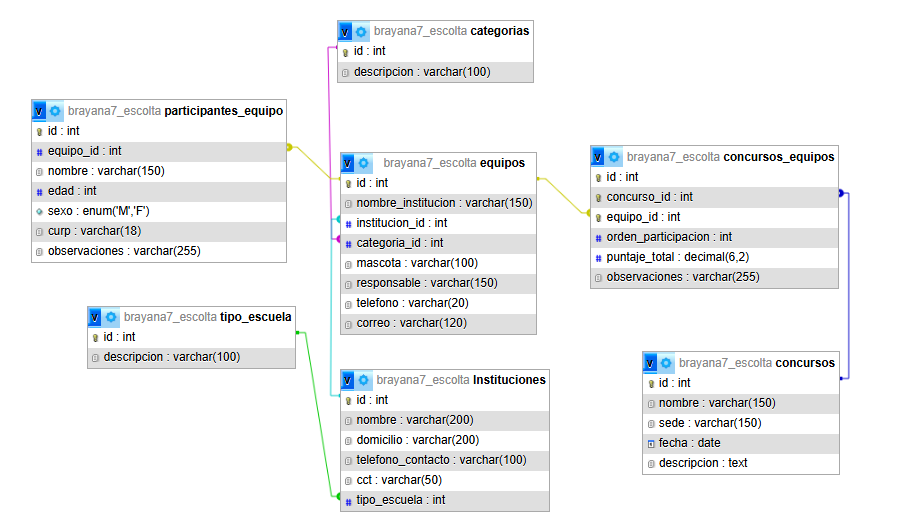This screenshot has width=913, height=520.
Task: Open settings gear of participantes_equipo table
Action: click(56, 111)
